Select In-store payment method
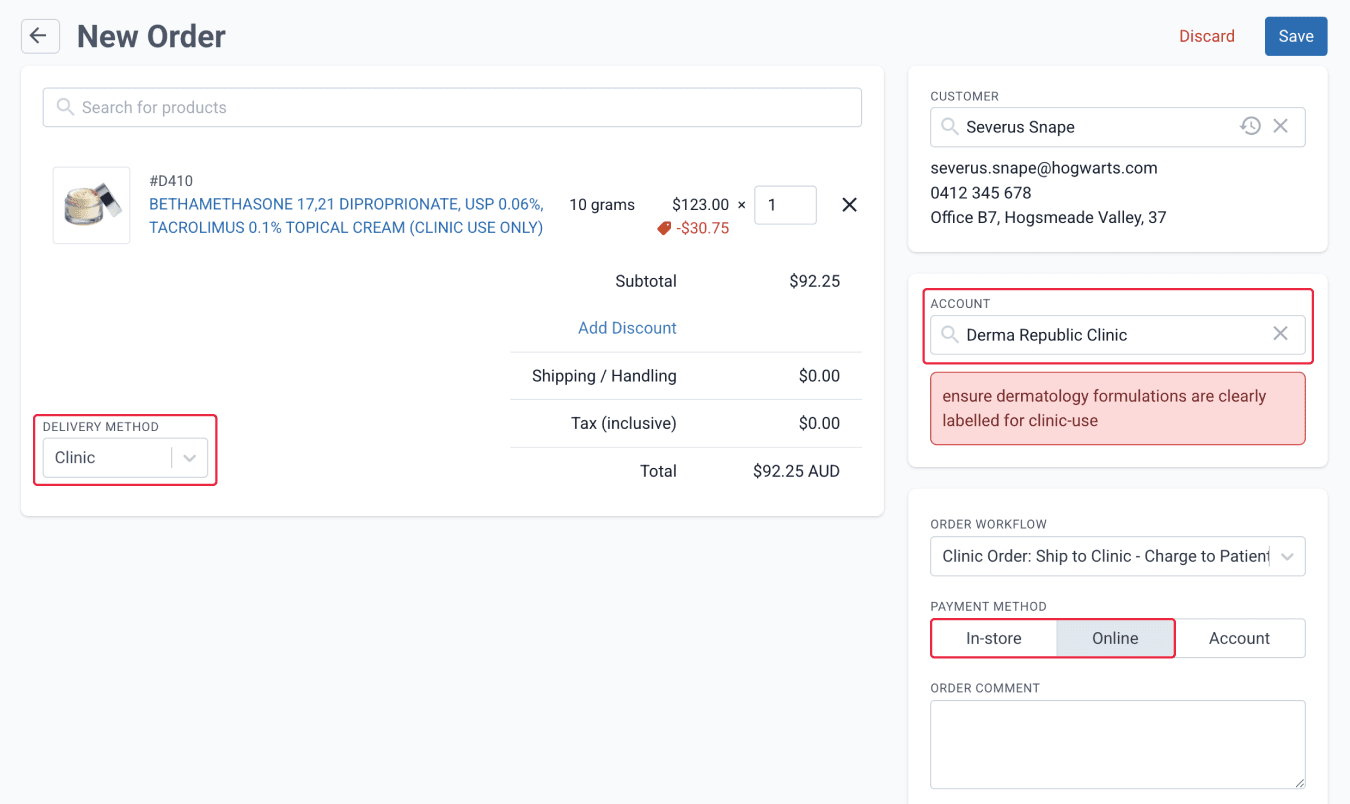1350x804 pixels. point(993,638)
